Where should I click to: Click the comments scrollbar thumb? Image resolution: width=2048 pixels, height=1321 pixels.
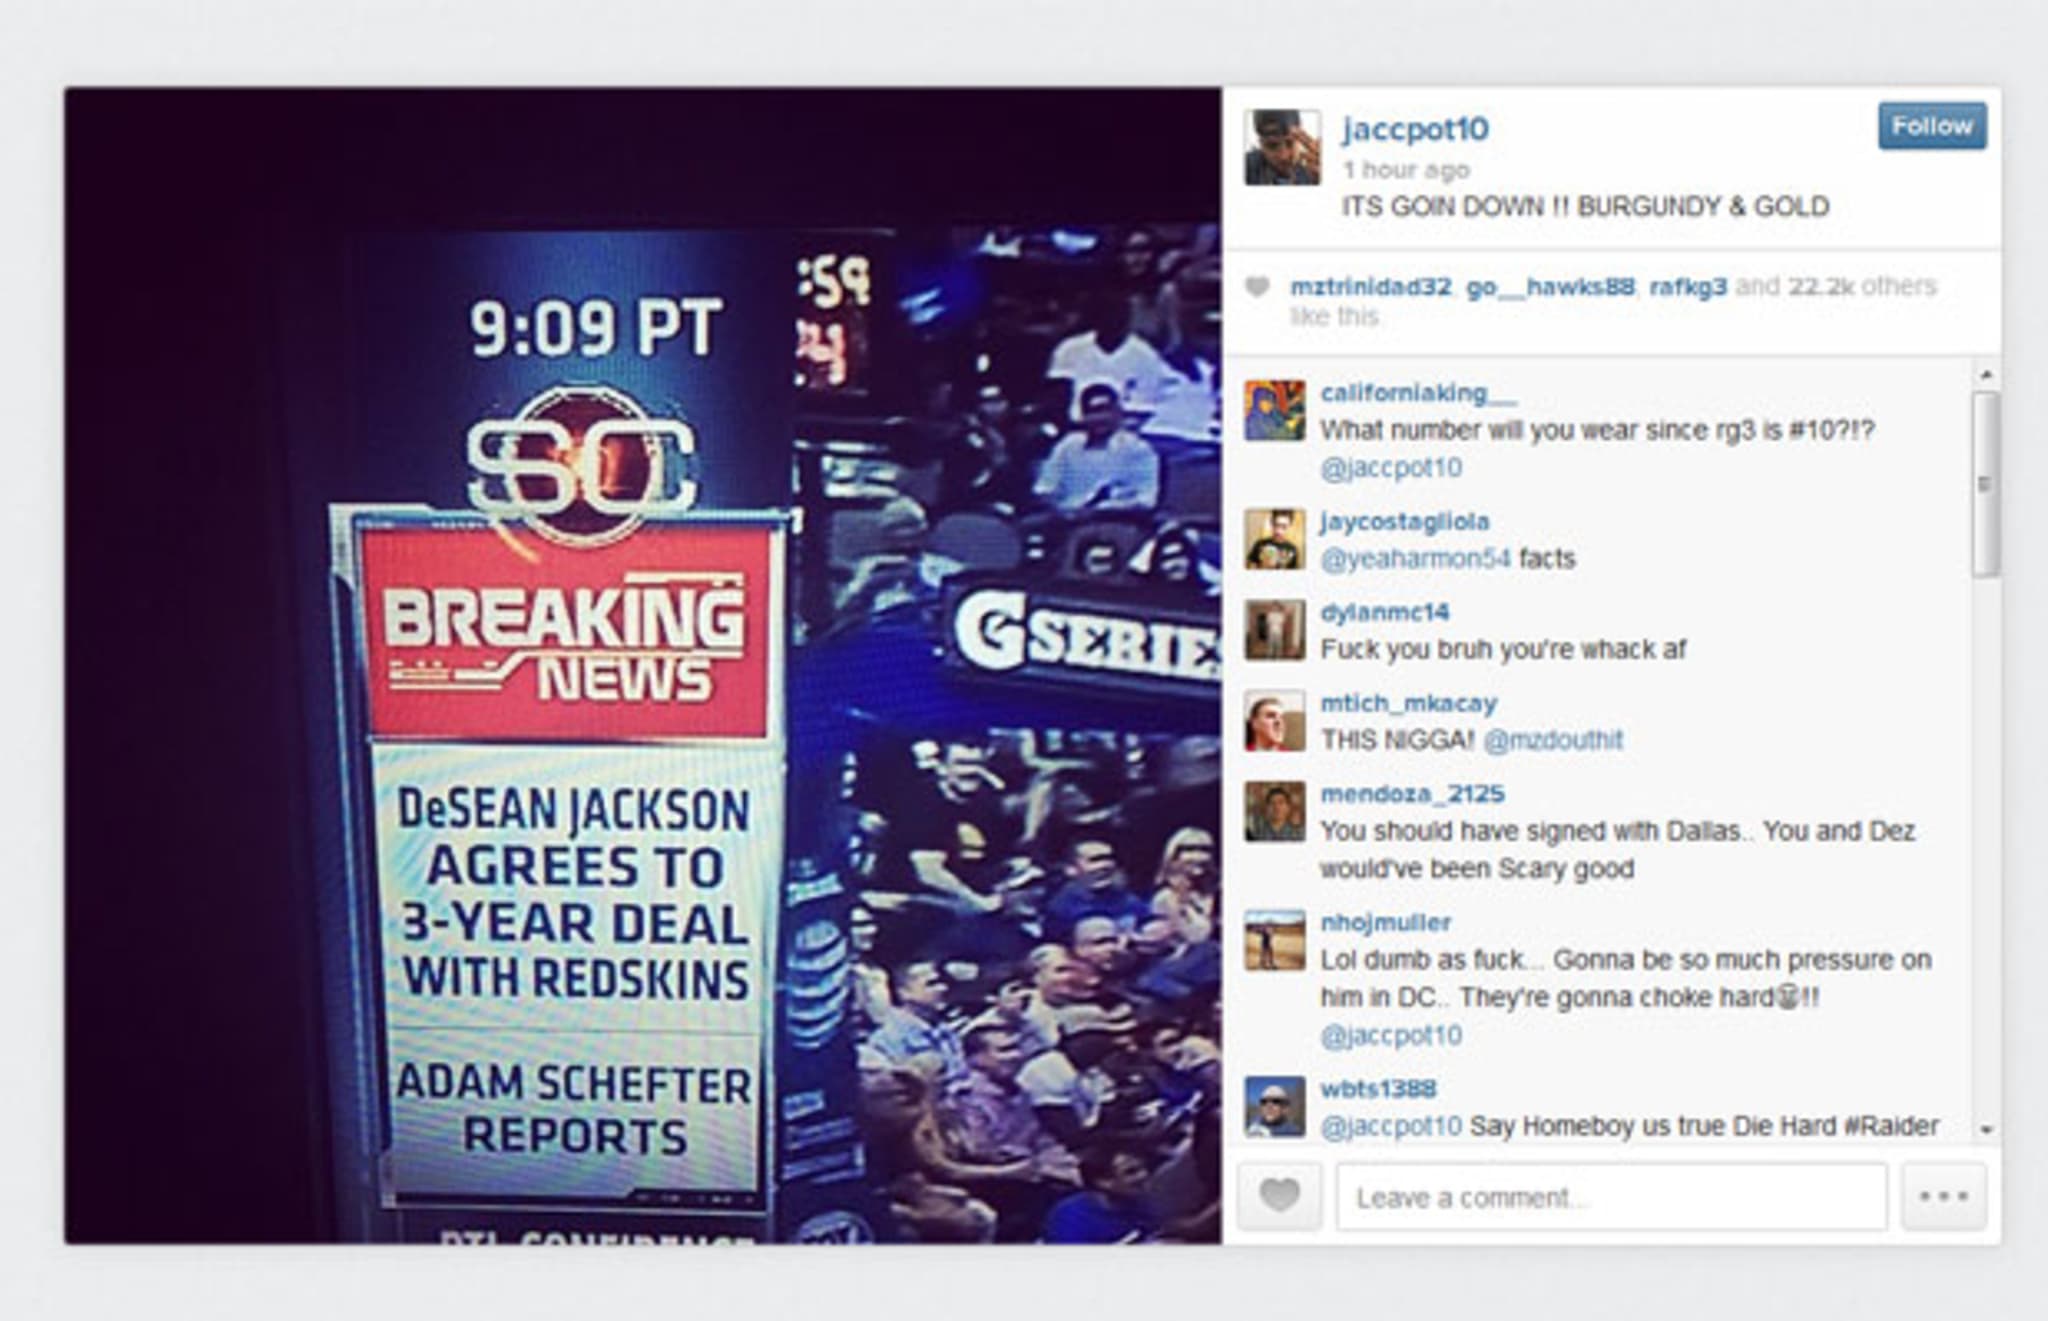click(x=1986, y=484)
